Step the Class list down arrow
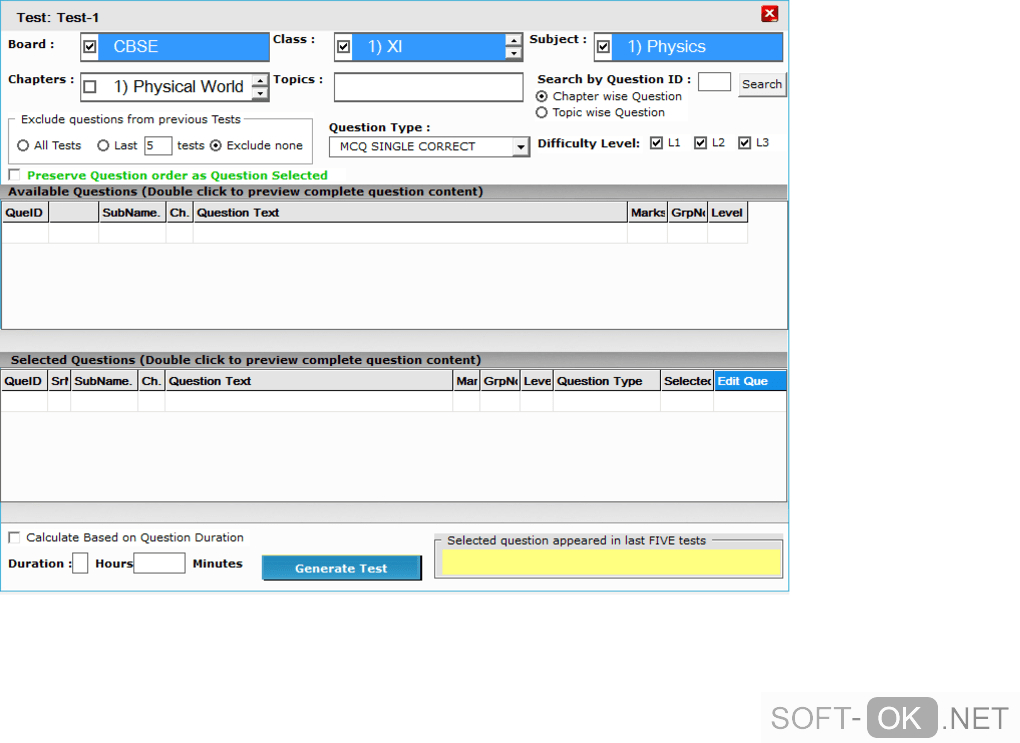This screenshot has height=743, width=1020. tap(513, 53)
